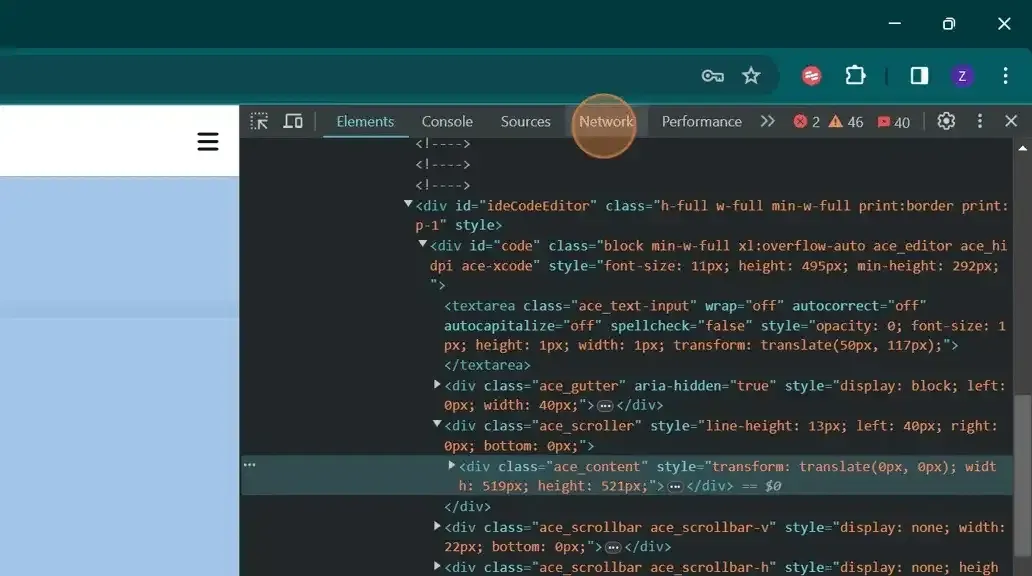Activate the inspect element picker icon
1032x576 pixels.
(259, 121)
